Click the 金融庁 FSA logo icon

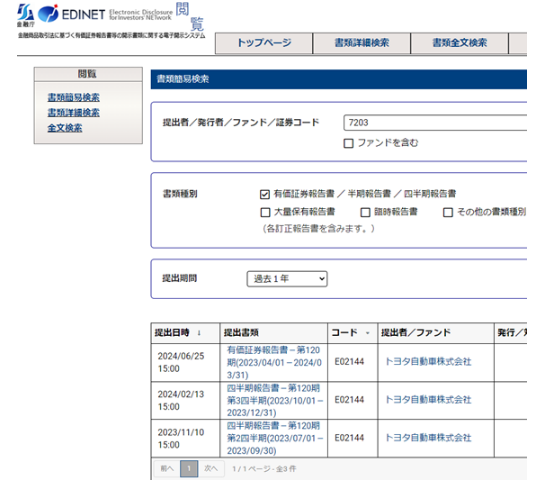[x=26, y=15]
